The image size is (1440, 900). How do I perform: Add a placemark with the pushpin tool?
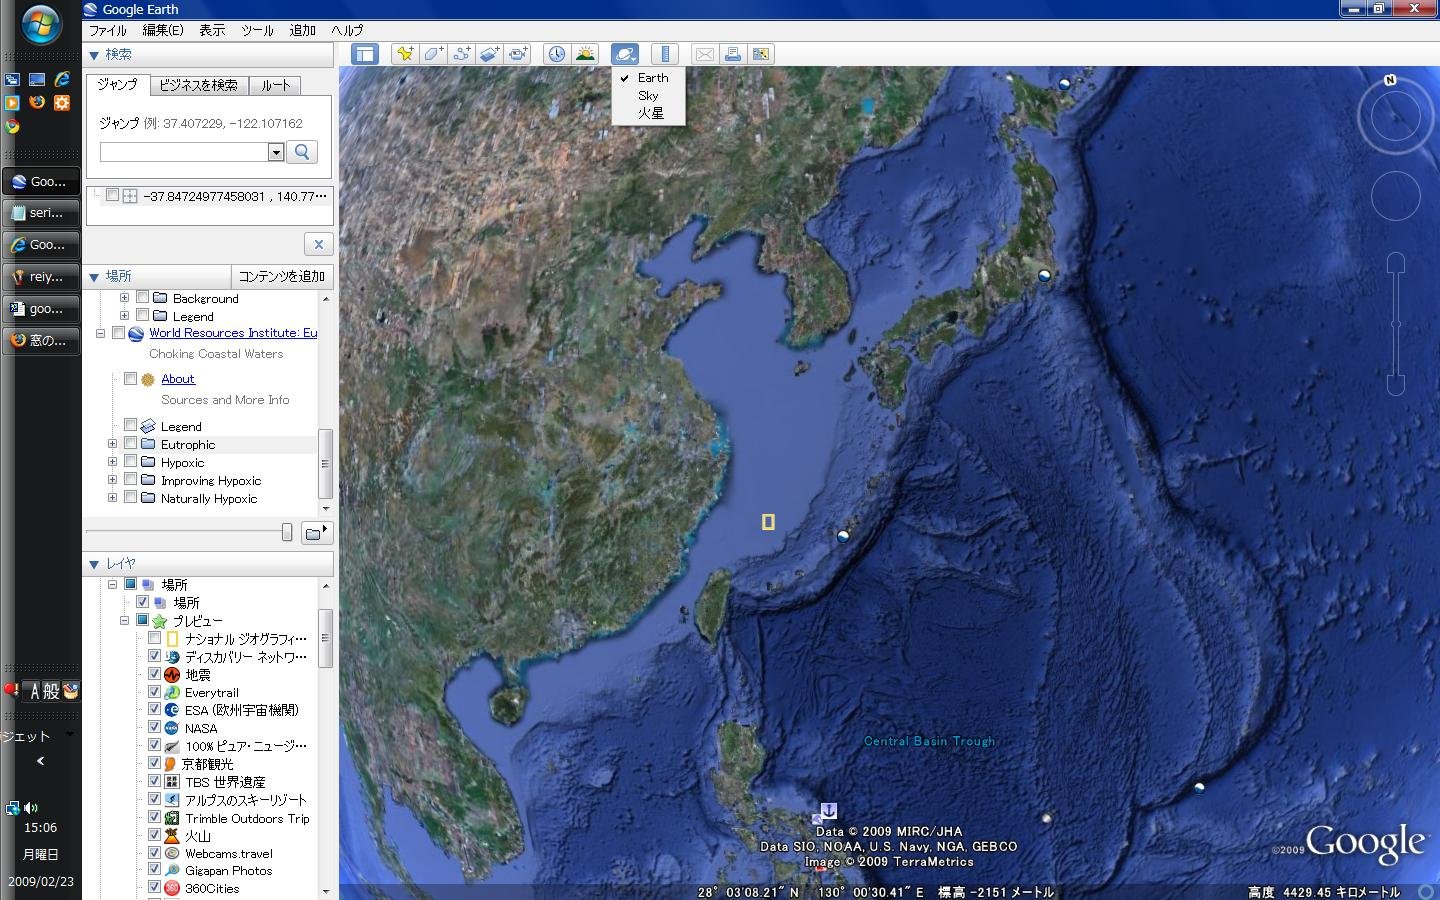point(405,54)
